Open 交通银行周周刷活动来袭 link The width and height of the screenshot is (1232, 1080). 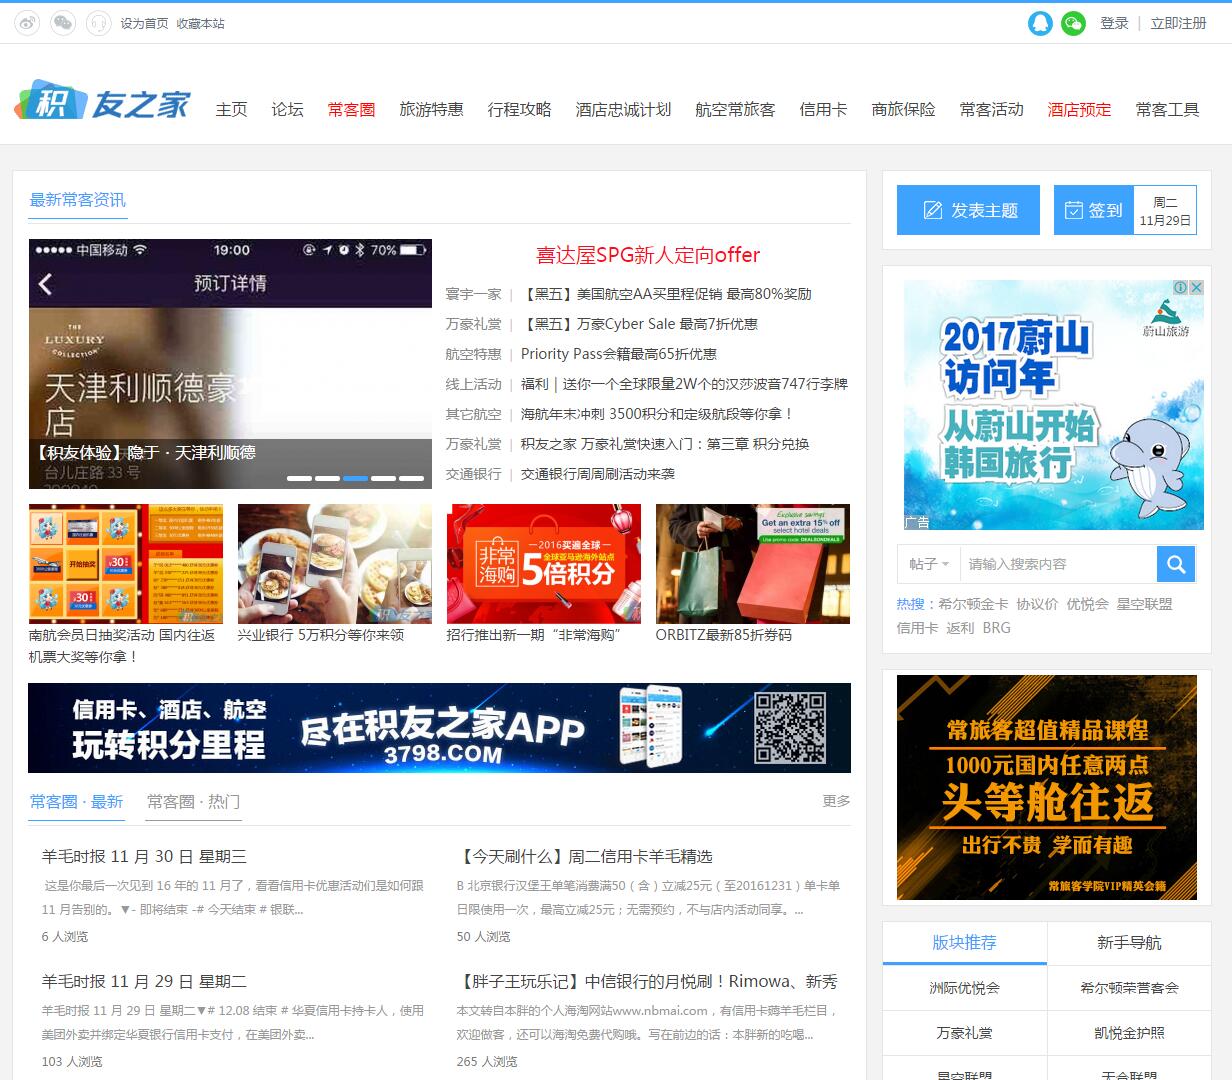click(598, 474)
